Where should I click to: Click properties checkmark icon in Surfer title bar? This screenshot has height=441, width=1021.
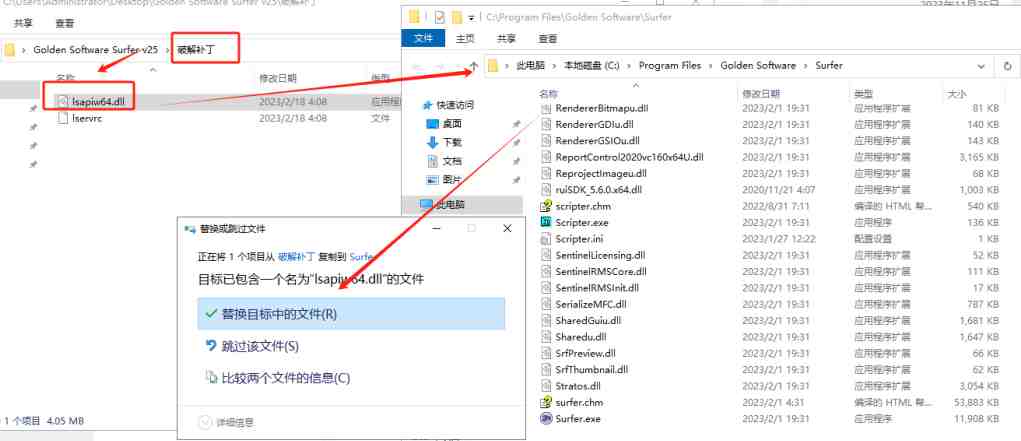click(x=440, y=17)
